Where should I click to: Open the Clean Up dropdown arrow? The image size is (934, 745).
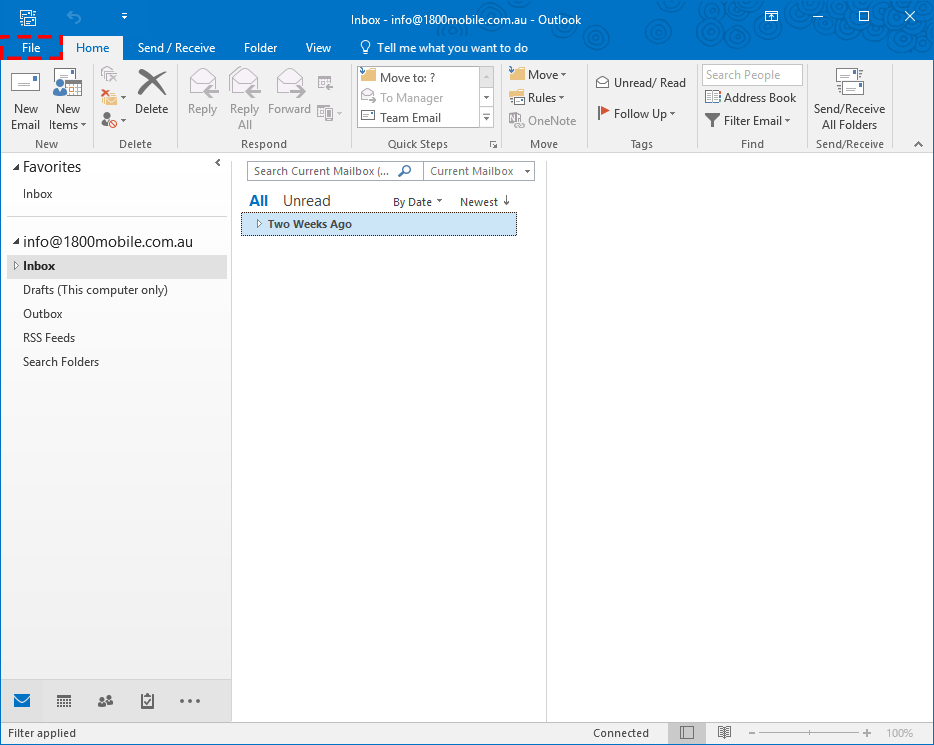tap(123, 98)
